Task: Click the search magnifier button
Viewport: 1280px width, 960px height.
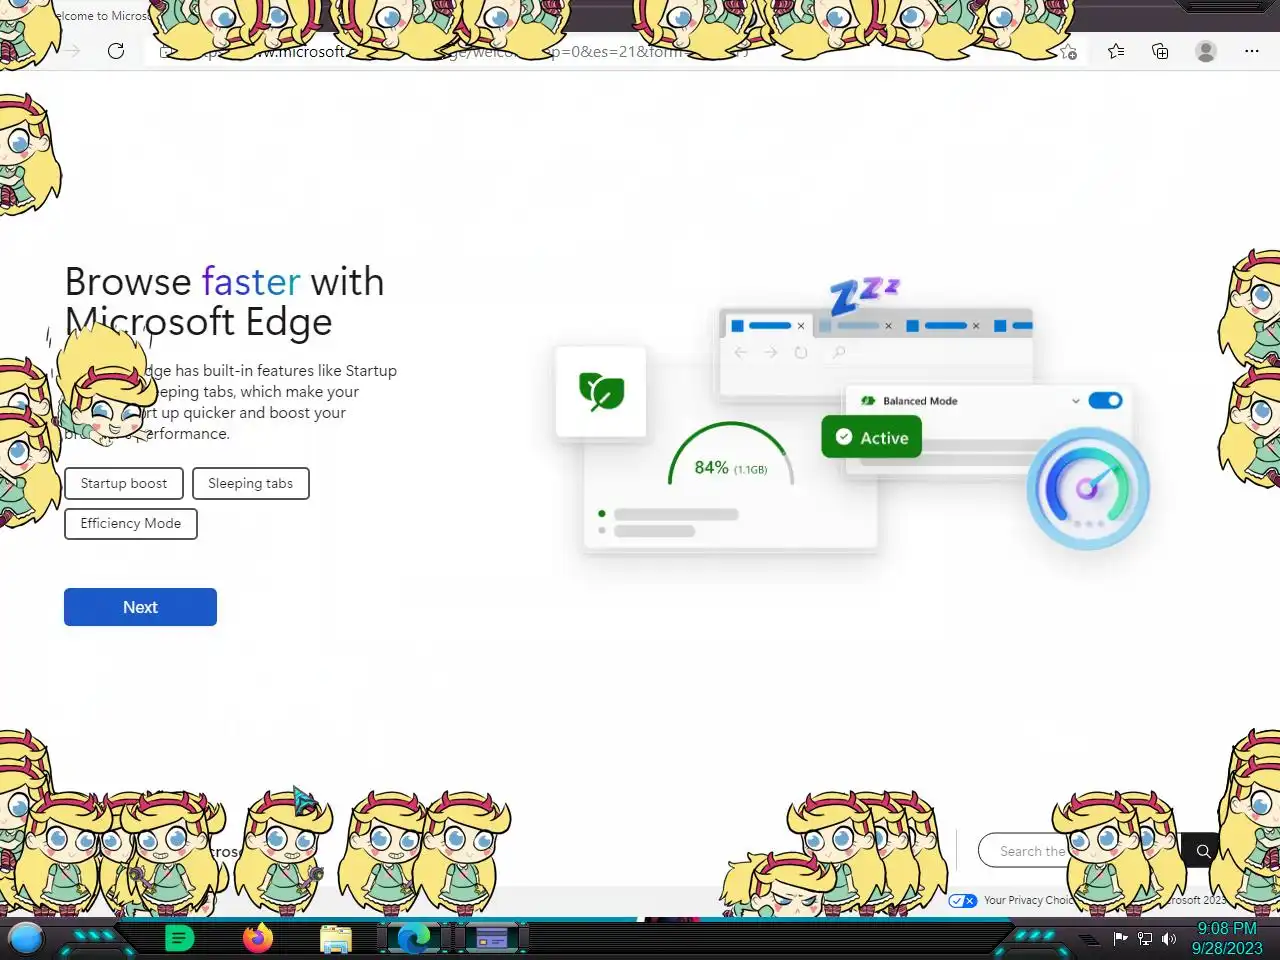Action: tap(1203, 851)
